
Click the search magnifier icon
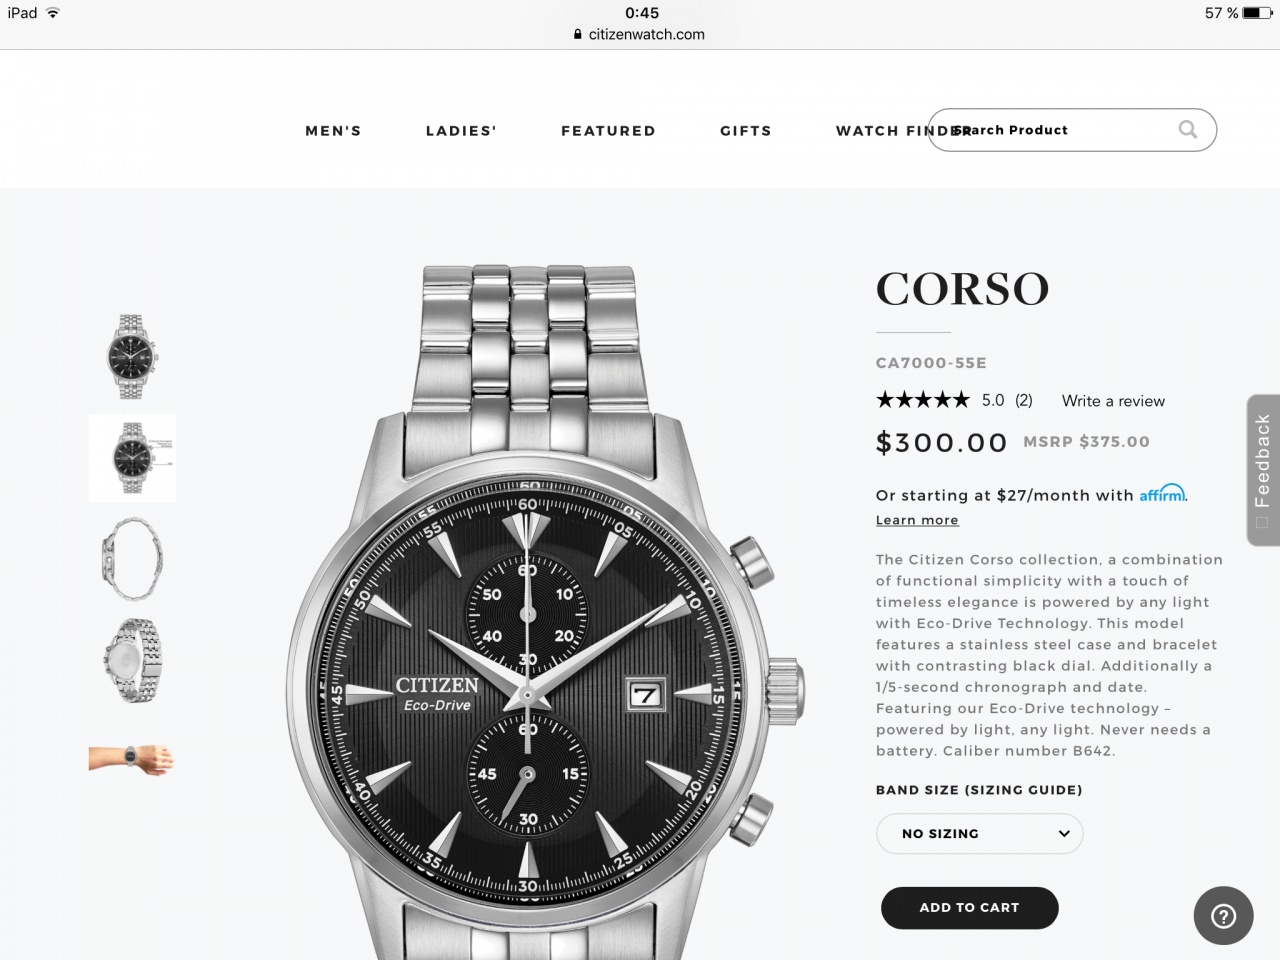tap(1187, 129)
